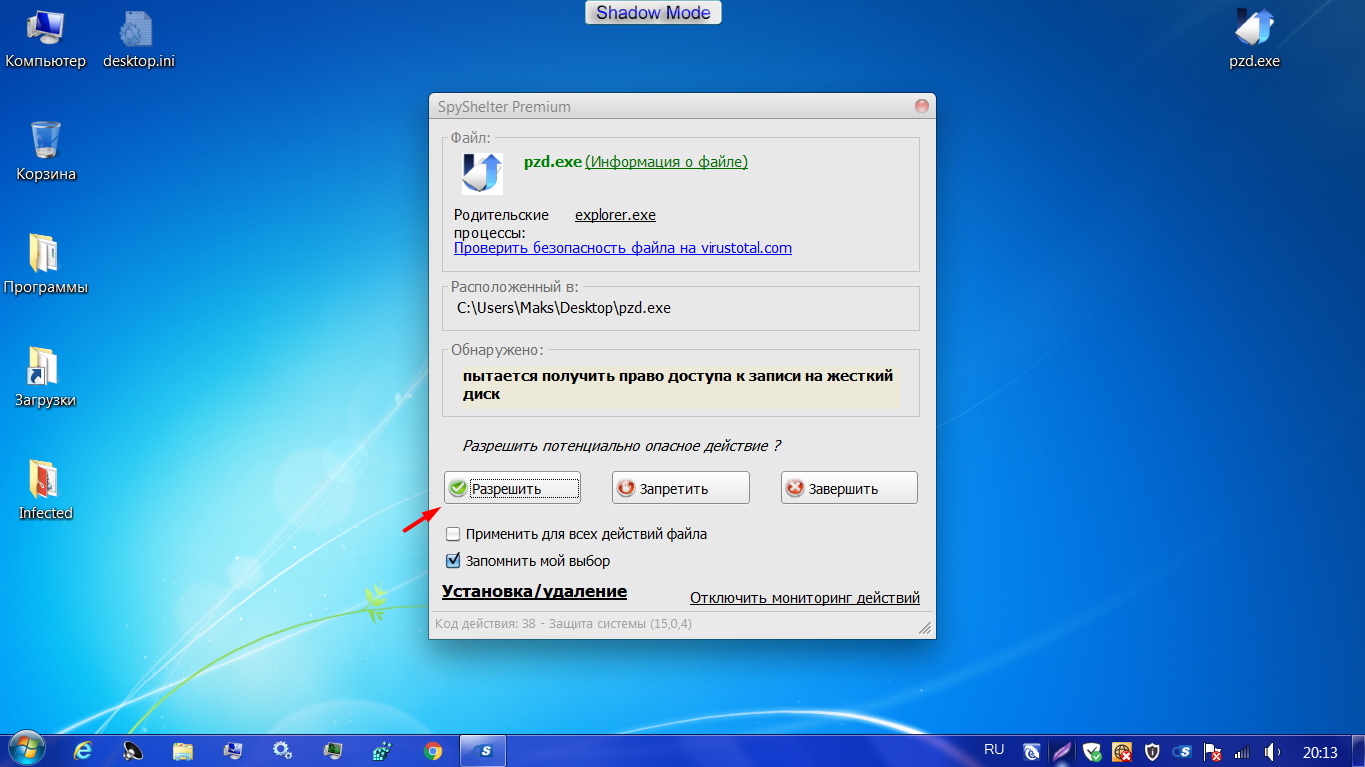Click the green-screen monitor taskbar icon

coord(333,750)
